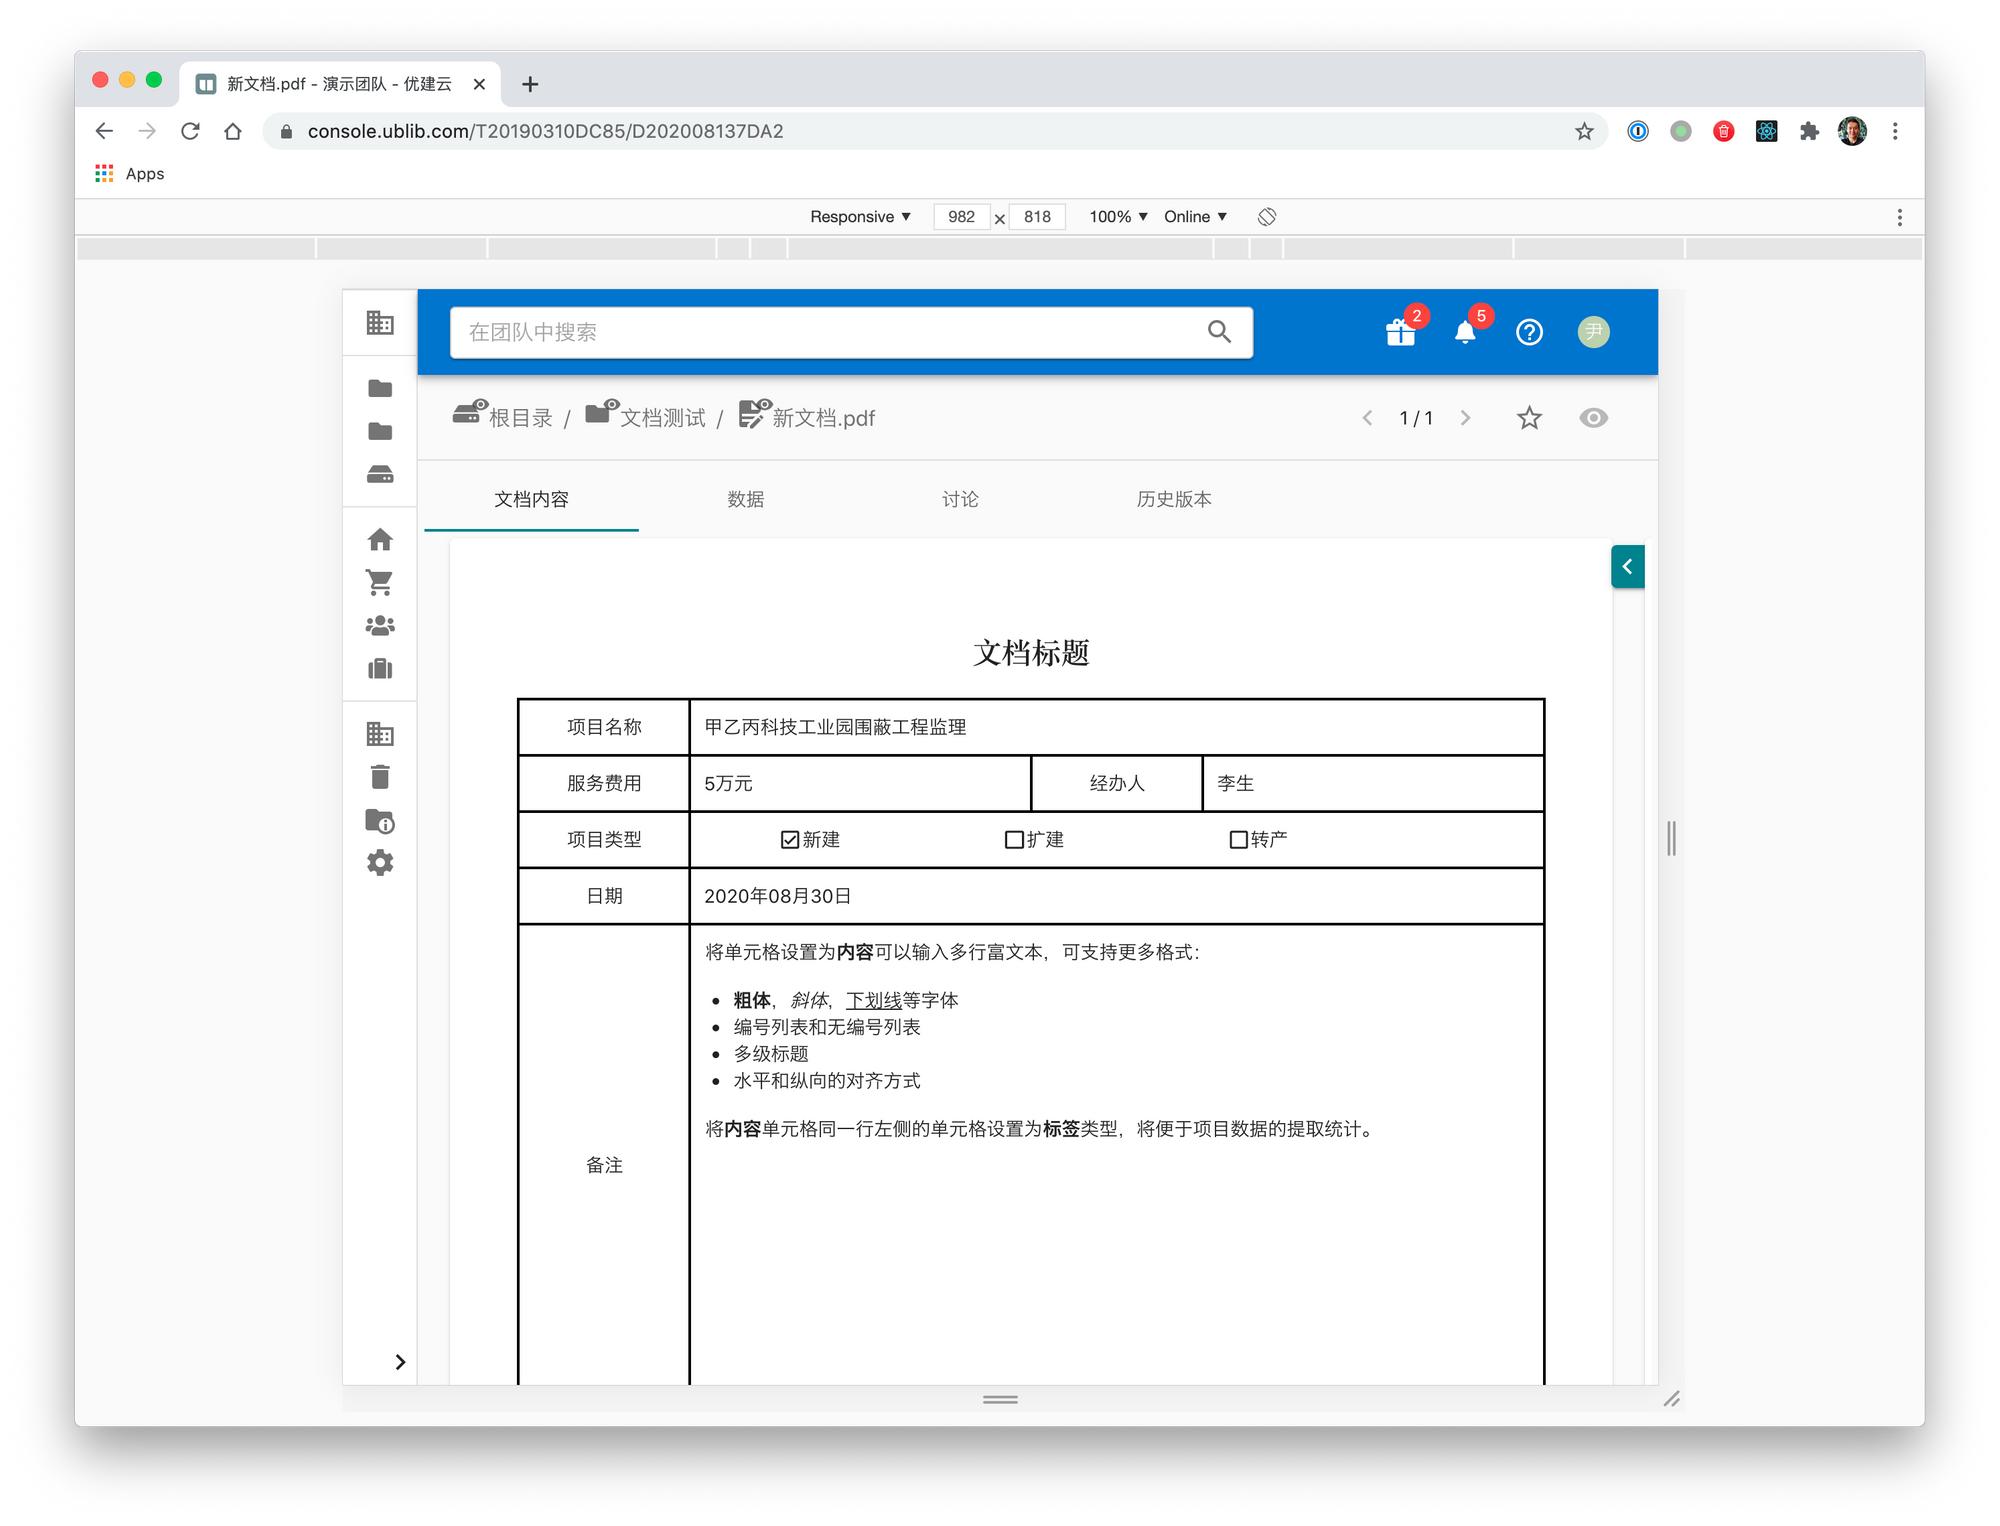2000x1526 pixels.
Task: Open the trash bin in sidebar
Action: coord(380,777)
